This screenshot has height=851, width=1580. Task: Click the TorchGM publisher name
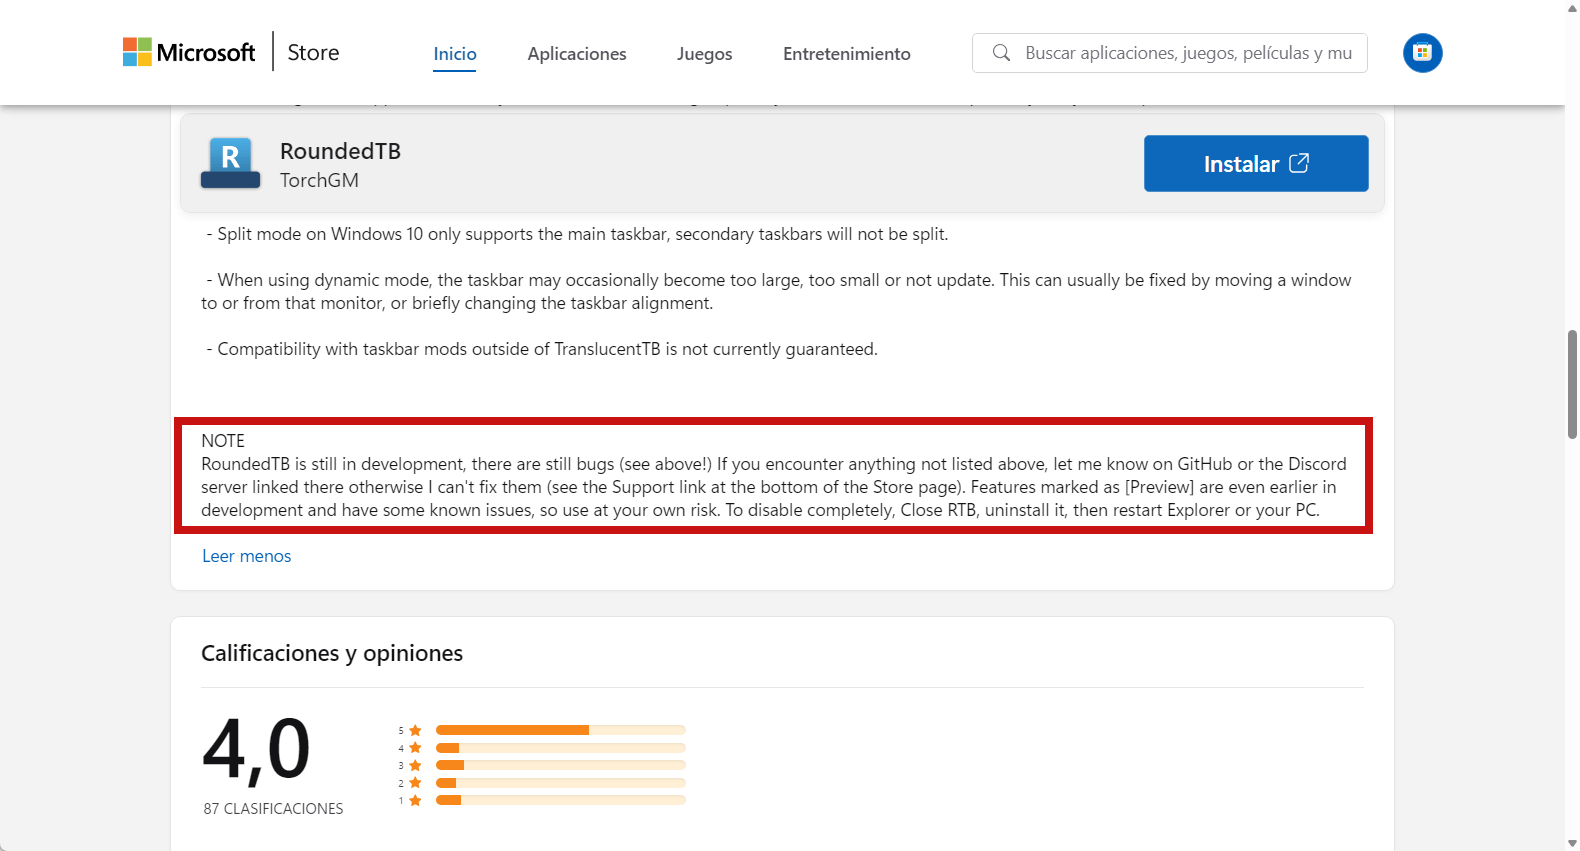pyautogui.click(x=319, y=180)
